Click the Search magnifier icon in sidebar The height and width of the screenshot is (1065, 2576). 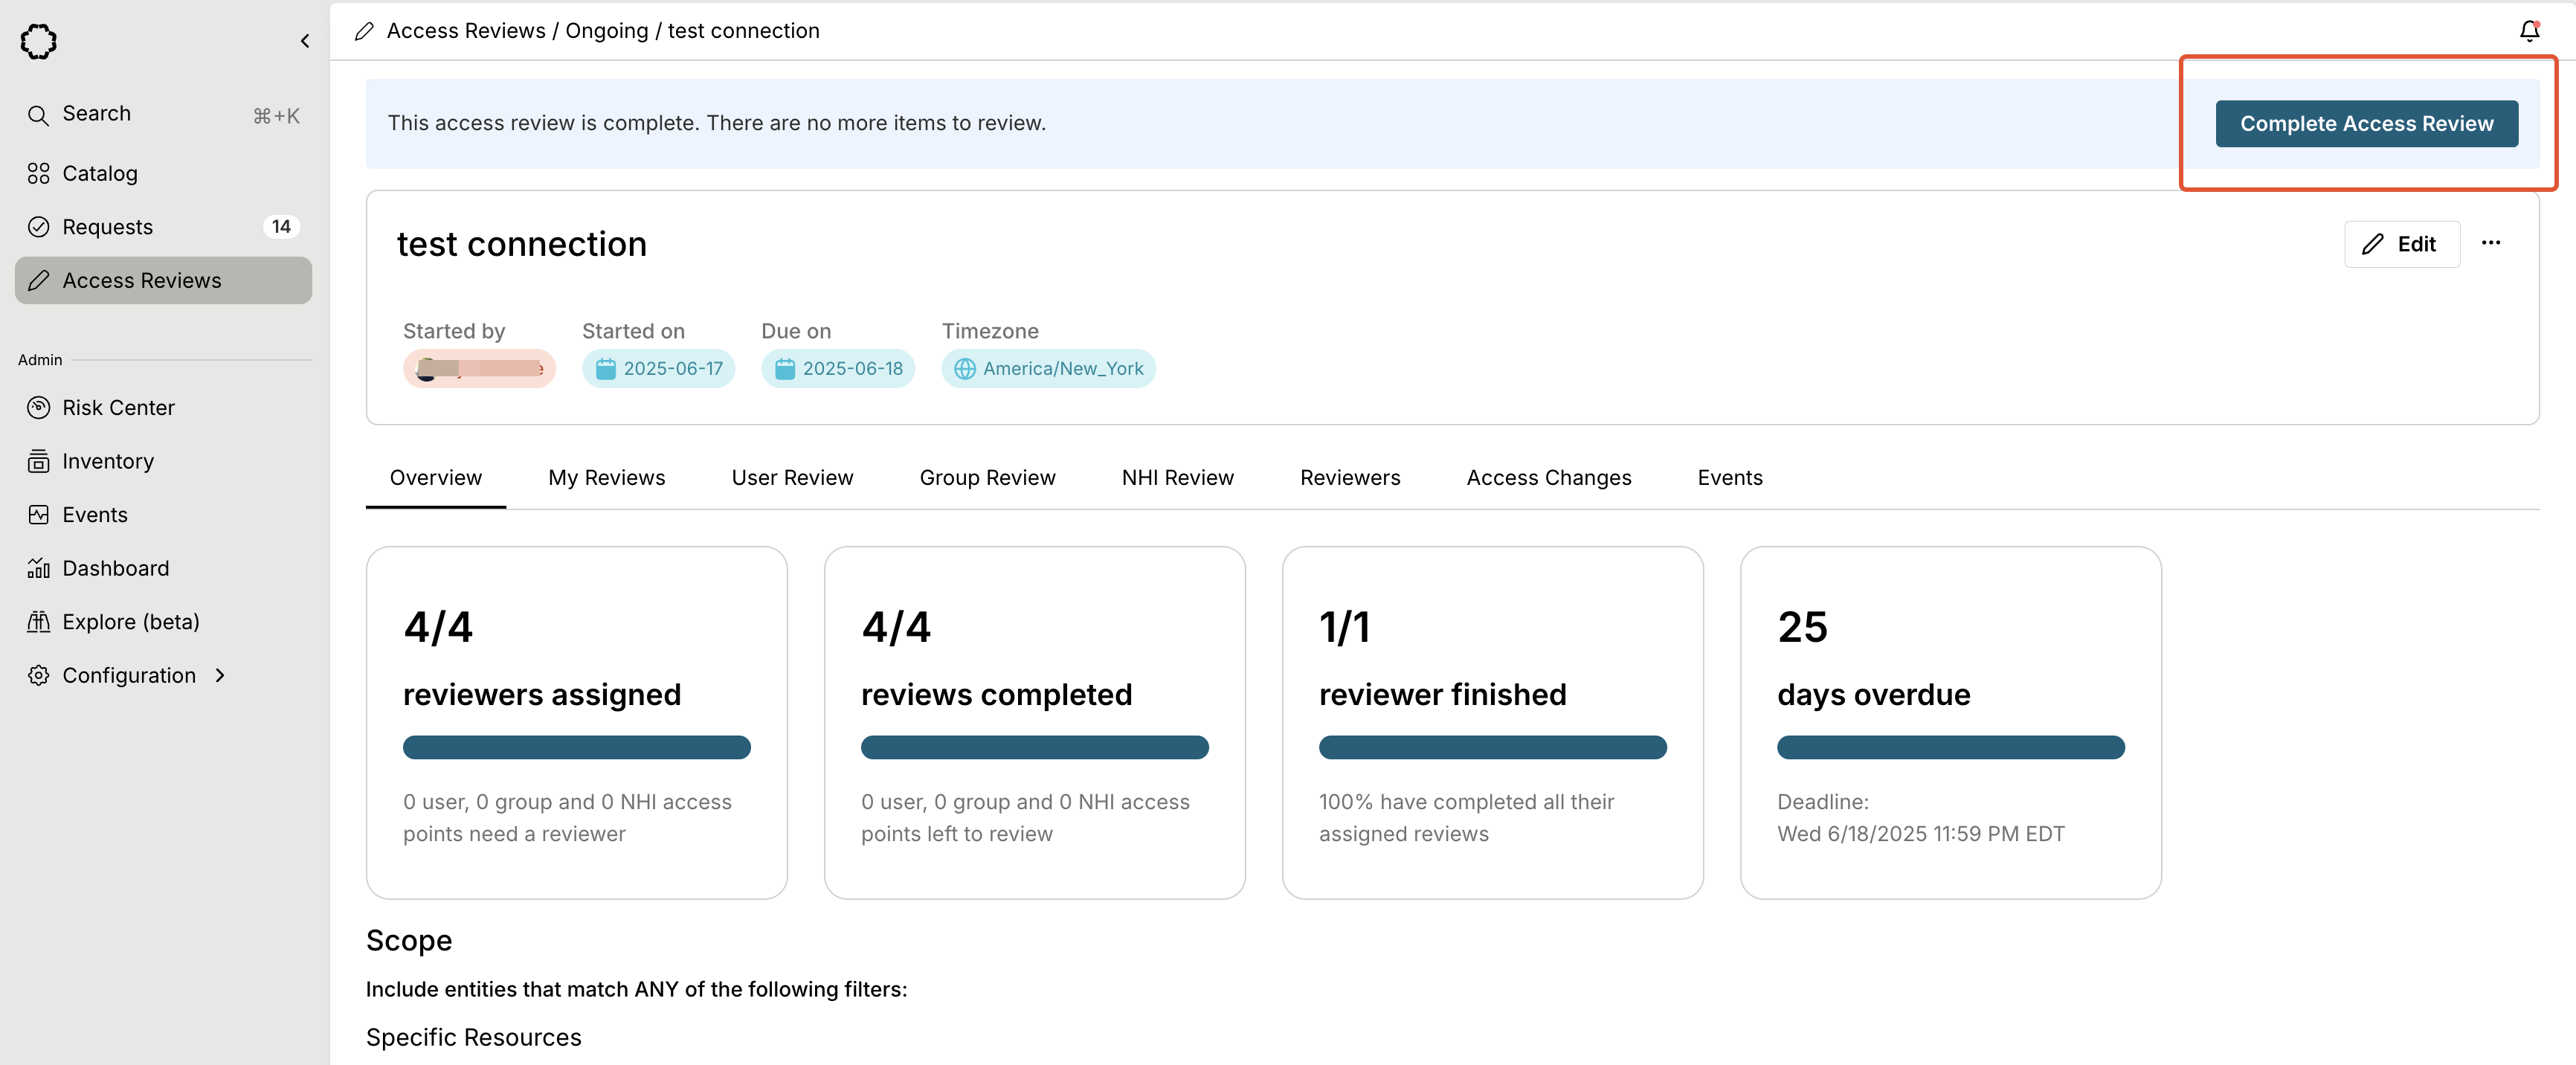(38, 115)
